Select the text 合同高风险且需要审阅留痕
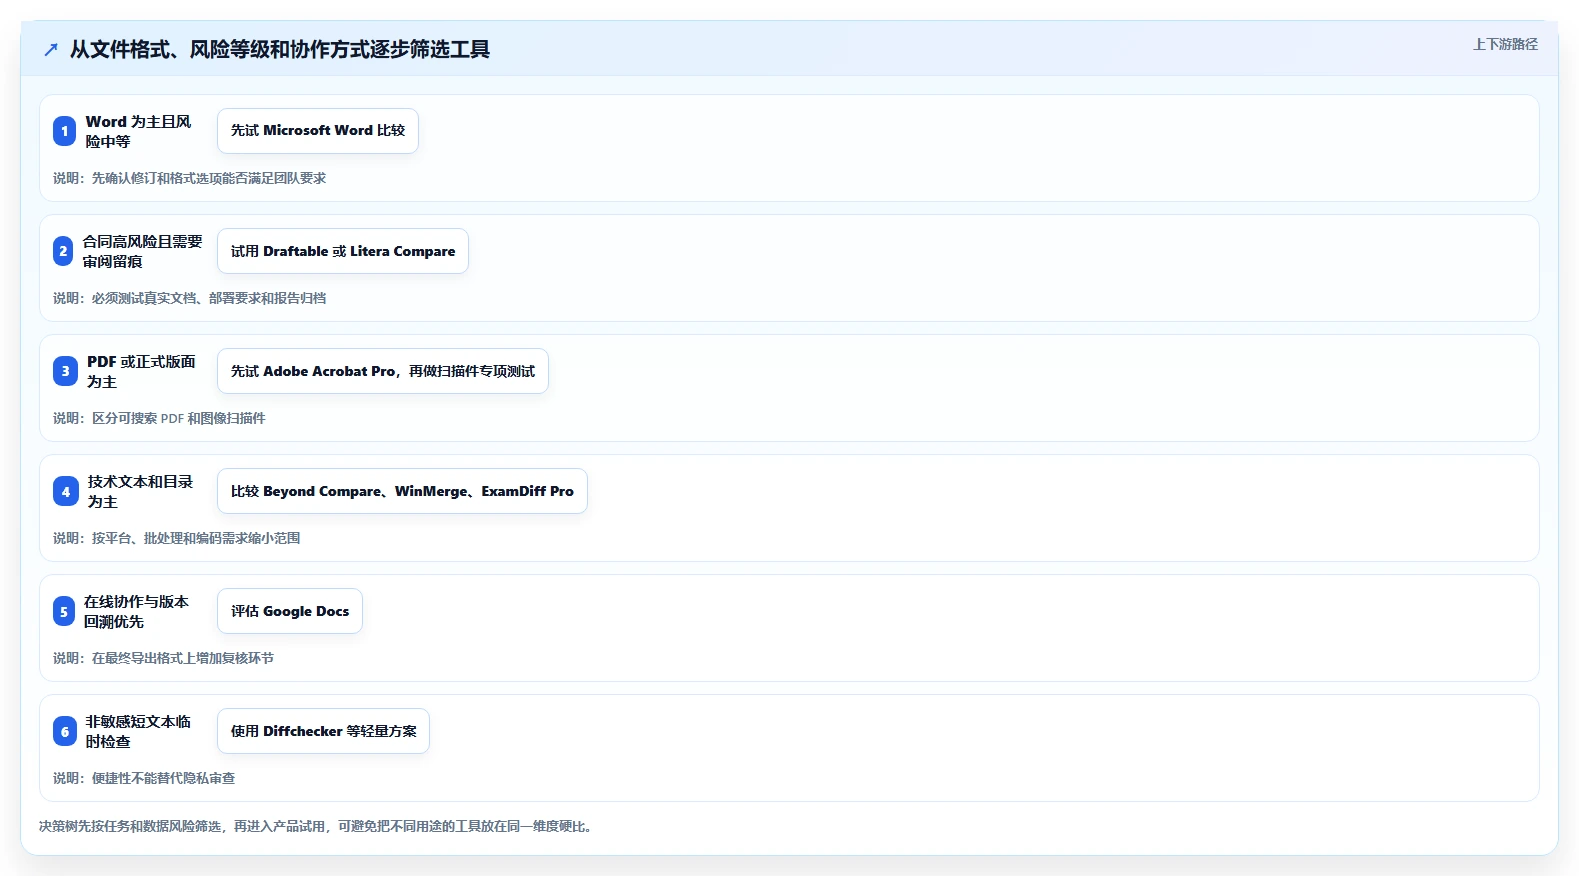This screenshot has height=876, width=1579. tap(142, 251)
